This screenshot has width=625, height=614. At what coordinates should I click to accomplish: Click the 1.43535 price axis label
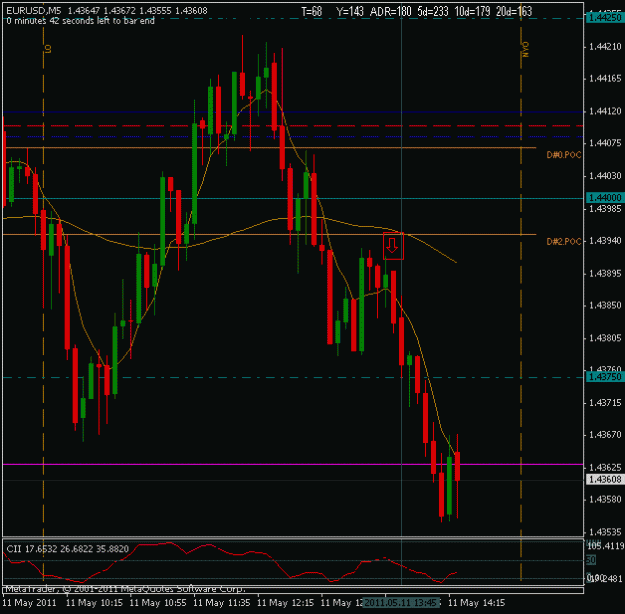click(x=605, y=532)
